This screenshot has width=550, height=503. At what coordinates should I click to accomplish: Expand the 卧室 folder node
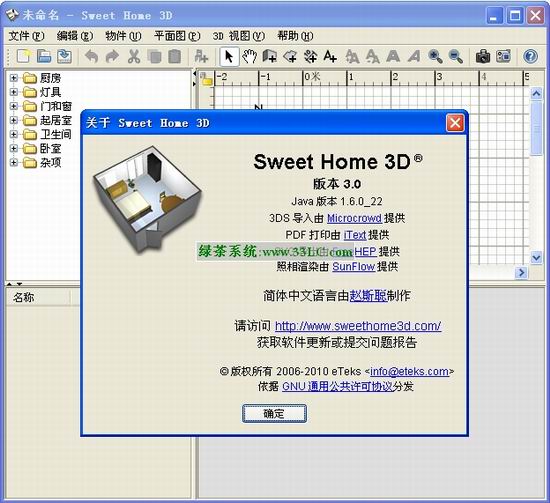pos(14,148)
